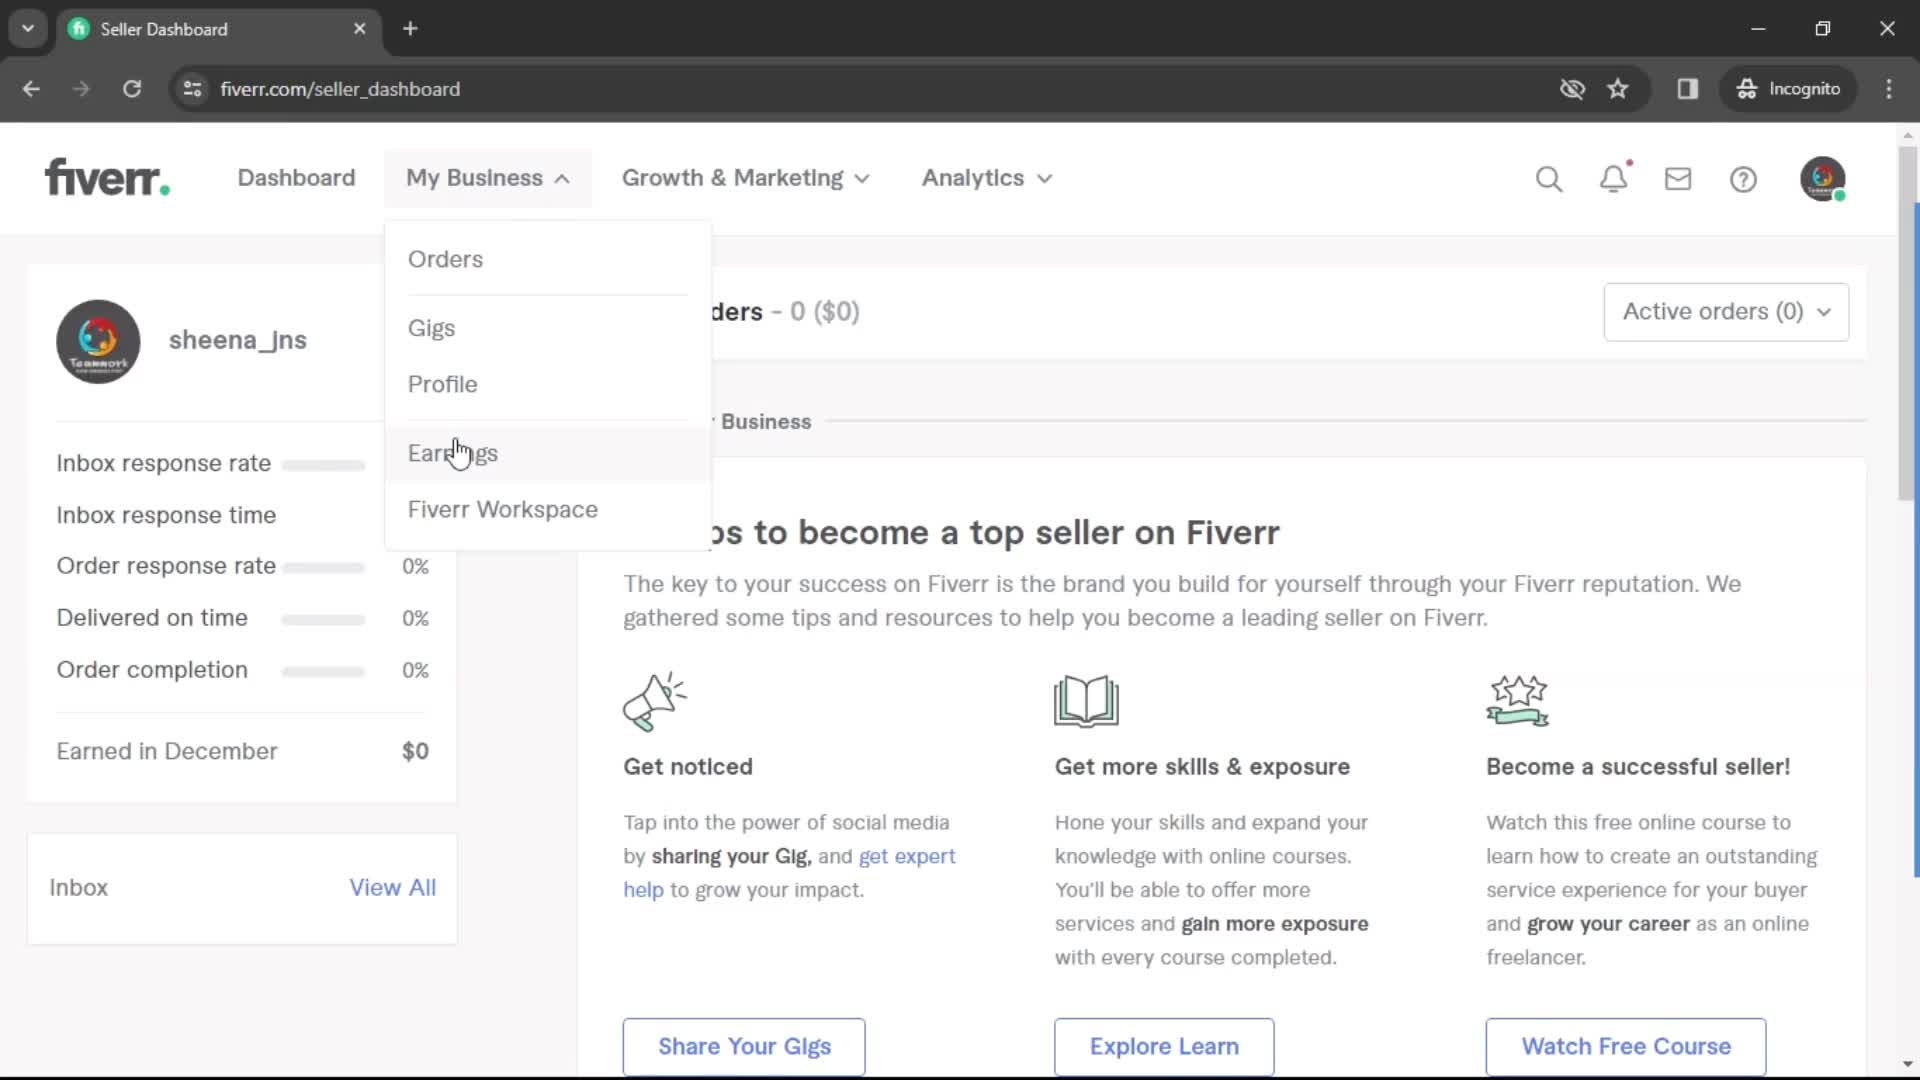This screenshot has height=1080, width=1920.
Task: Click Share Your Gigs button
Action: coord(744,1046)
